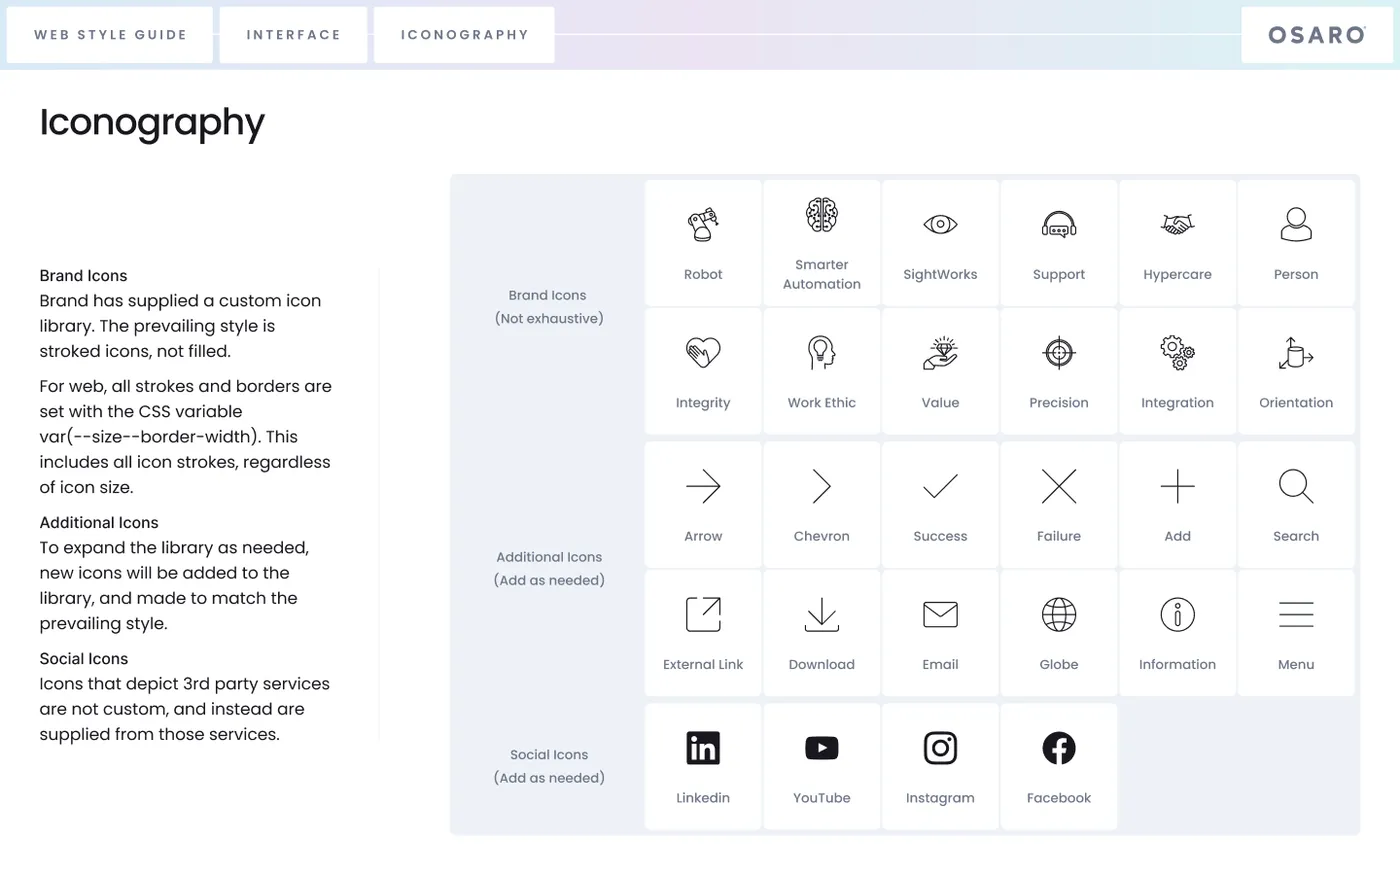Click the 'Additional Icons (Add as needed)' row label

pos(549,569)
